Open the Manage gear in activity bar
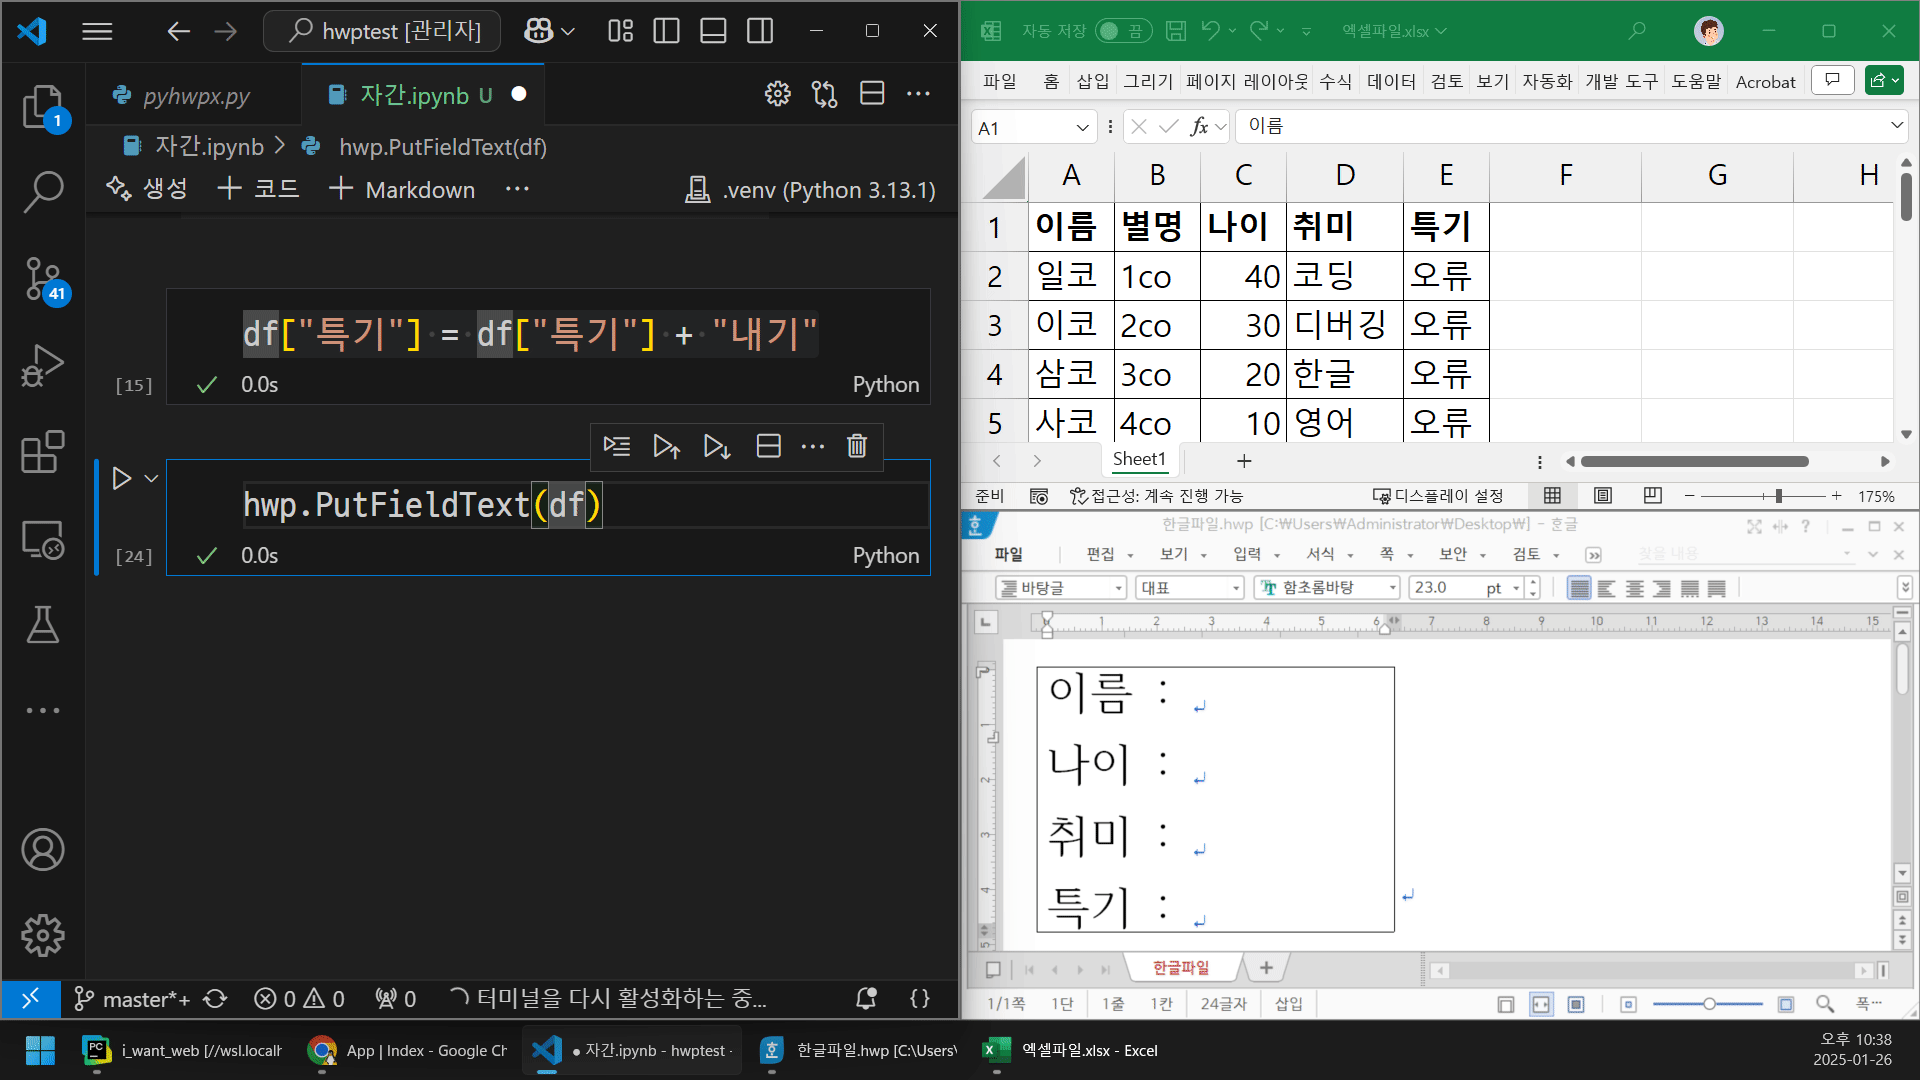Image resolution: width=1920 pixels, height=1080 pixels. [x=43, y=935]
